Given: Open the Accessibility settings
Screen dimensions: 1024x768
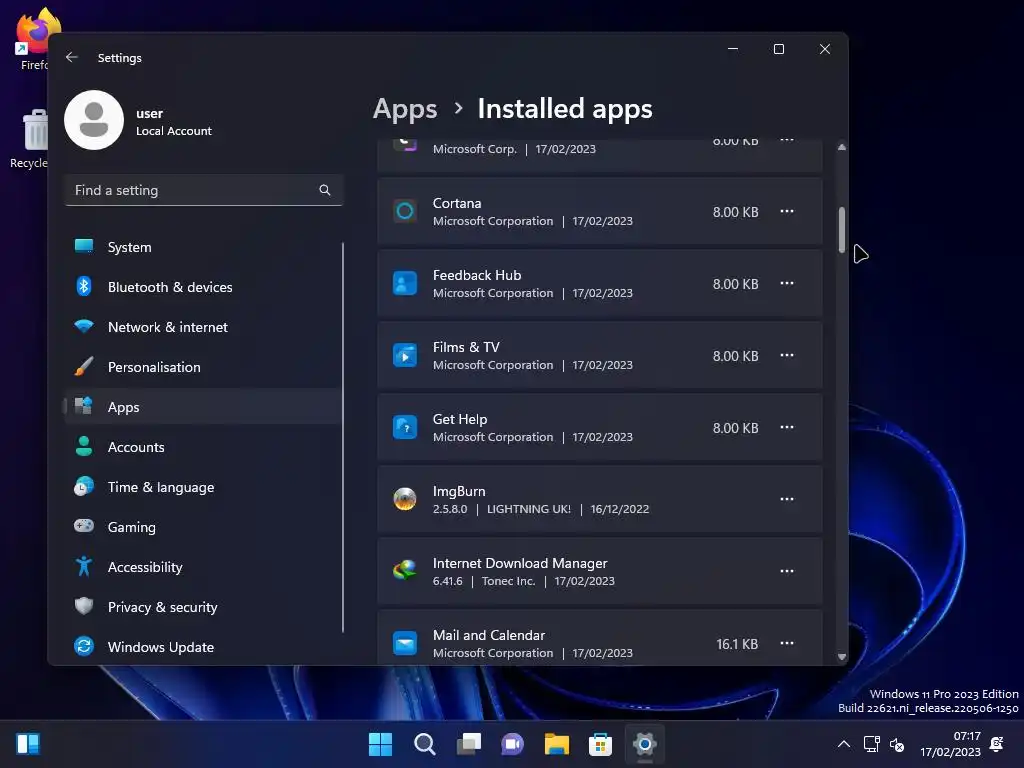Looking at the screenshot, I should click(203, 567).
